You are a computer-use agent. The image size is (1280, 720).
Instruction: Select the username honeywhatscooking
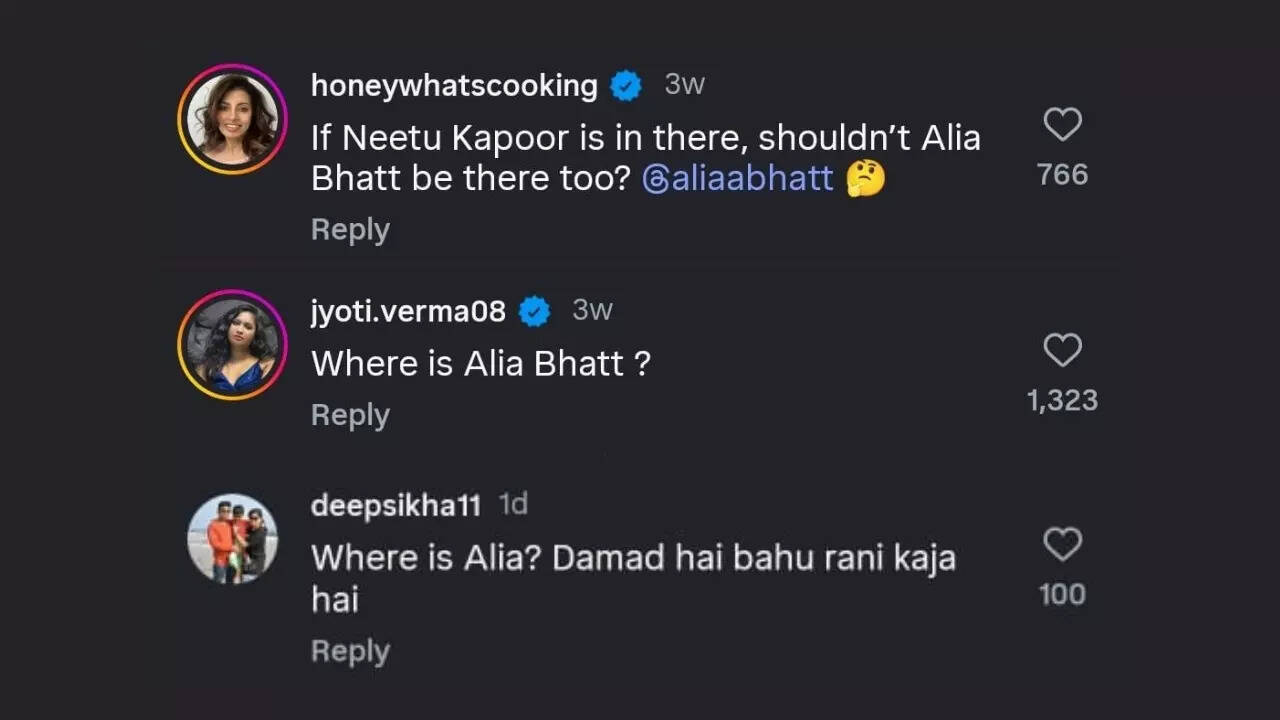[x=453, y=85]
